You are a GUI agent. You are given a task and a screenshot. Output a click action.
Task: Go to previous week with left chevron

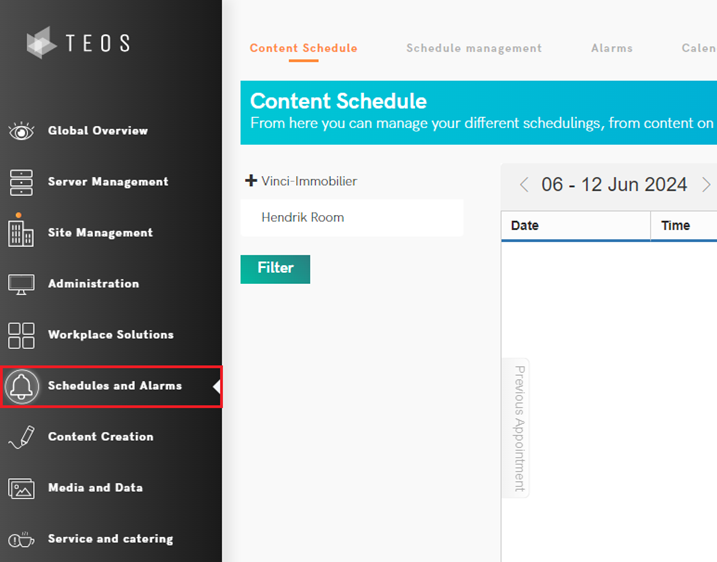click(x=524, y=185)
